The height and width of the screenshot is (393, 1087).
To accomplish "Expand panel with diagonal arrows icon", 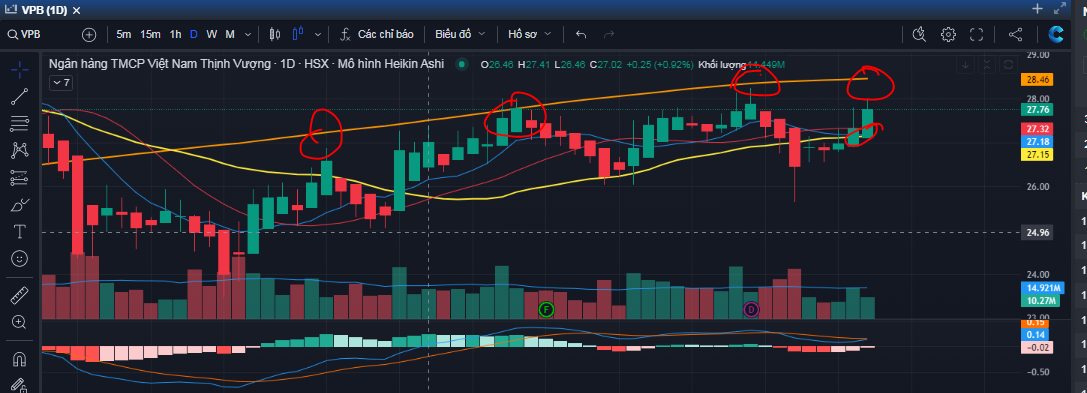I will pyautogui.click(x=1059, y=9).
